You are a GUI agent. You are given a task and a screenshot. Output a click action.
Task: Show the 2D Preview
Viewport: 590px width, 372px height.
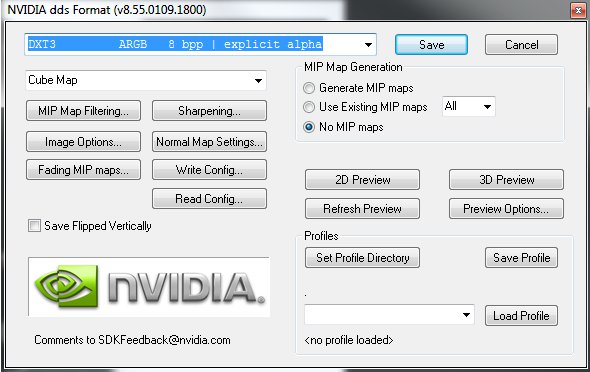click(x=362, y=179)
